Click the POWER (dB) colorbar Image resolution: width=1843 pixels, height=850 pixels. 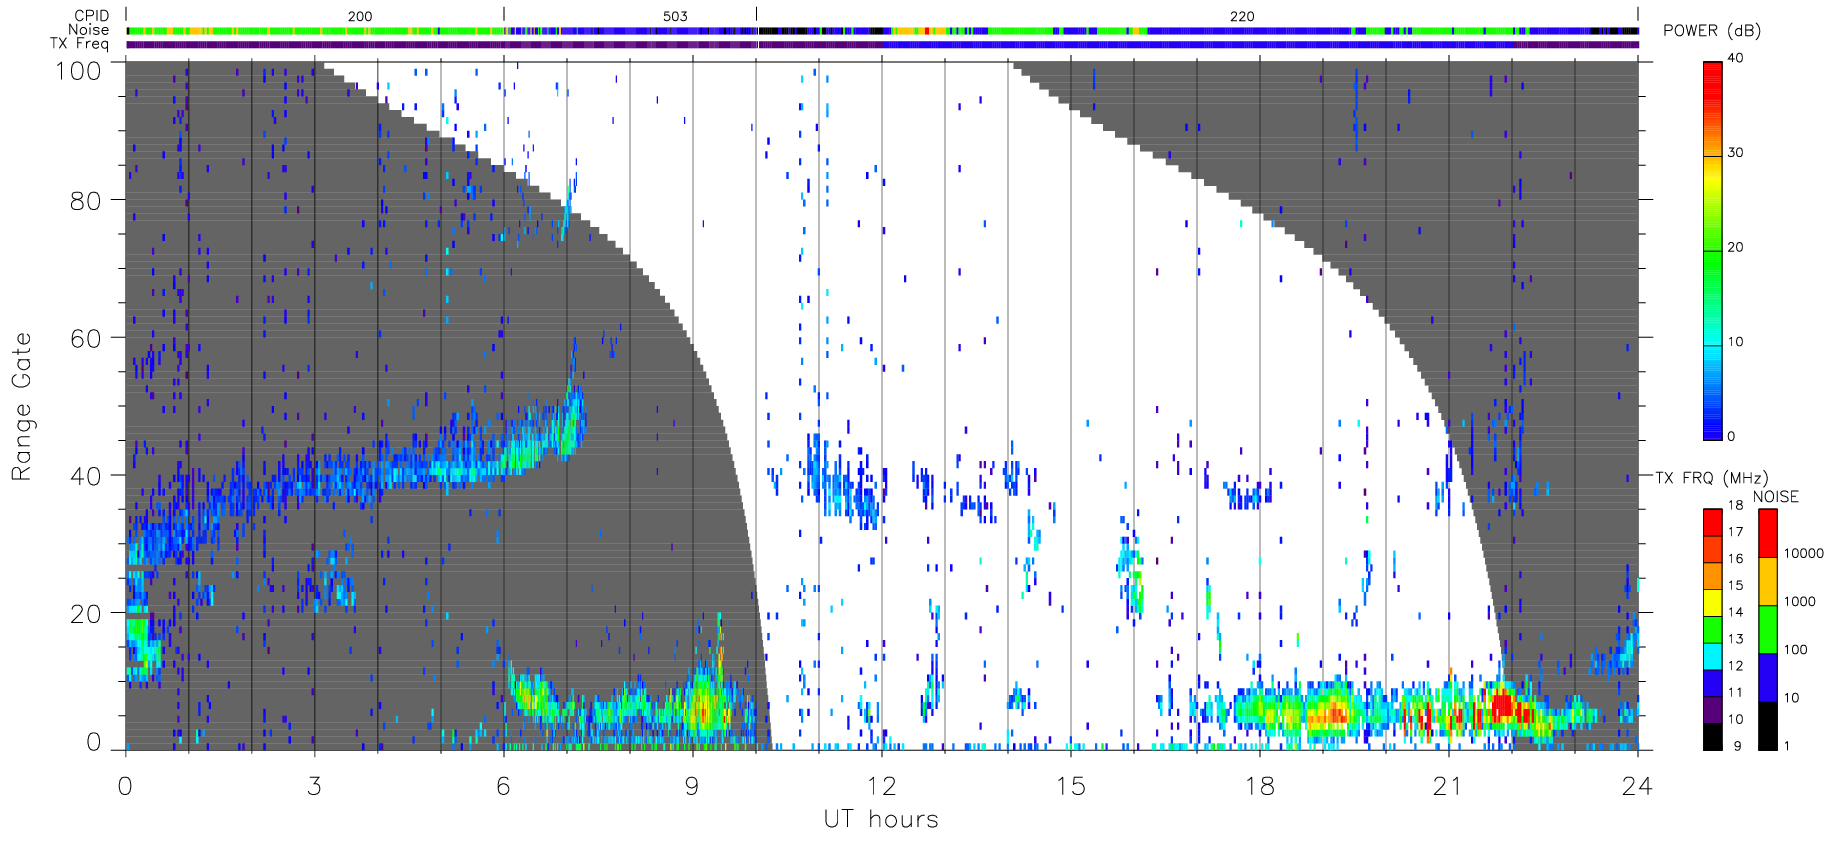coord(1713,250)
